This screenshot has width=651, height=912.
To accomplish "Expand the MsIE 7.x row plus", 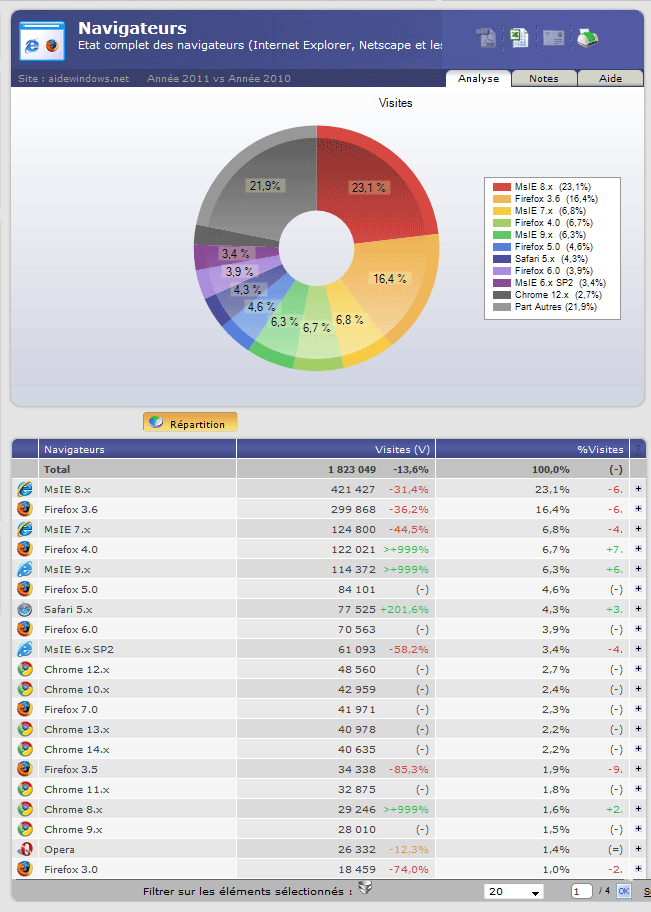I will click(638, 529).
